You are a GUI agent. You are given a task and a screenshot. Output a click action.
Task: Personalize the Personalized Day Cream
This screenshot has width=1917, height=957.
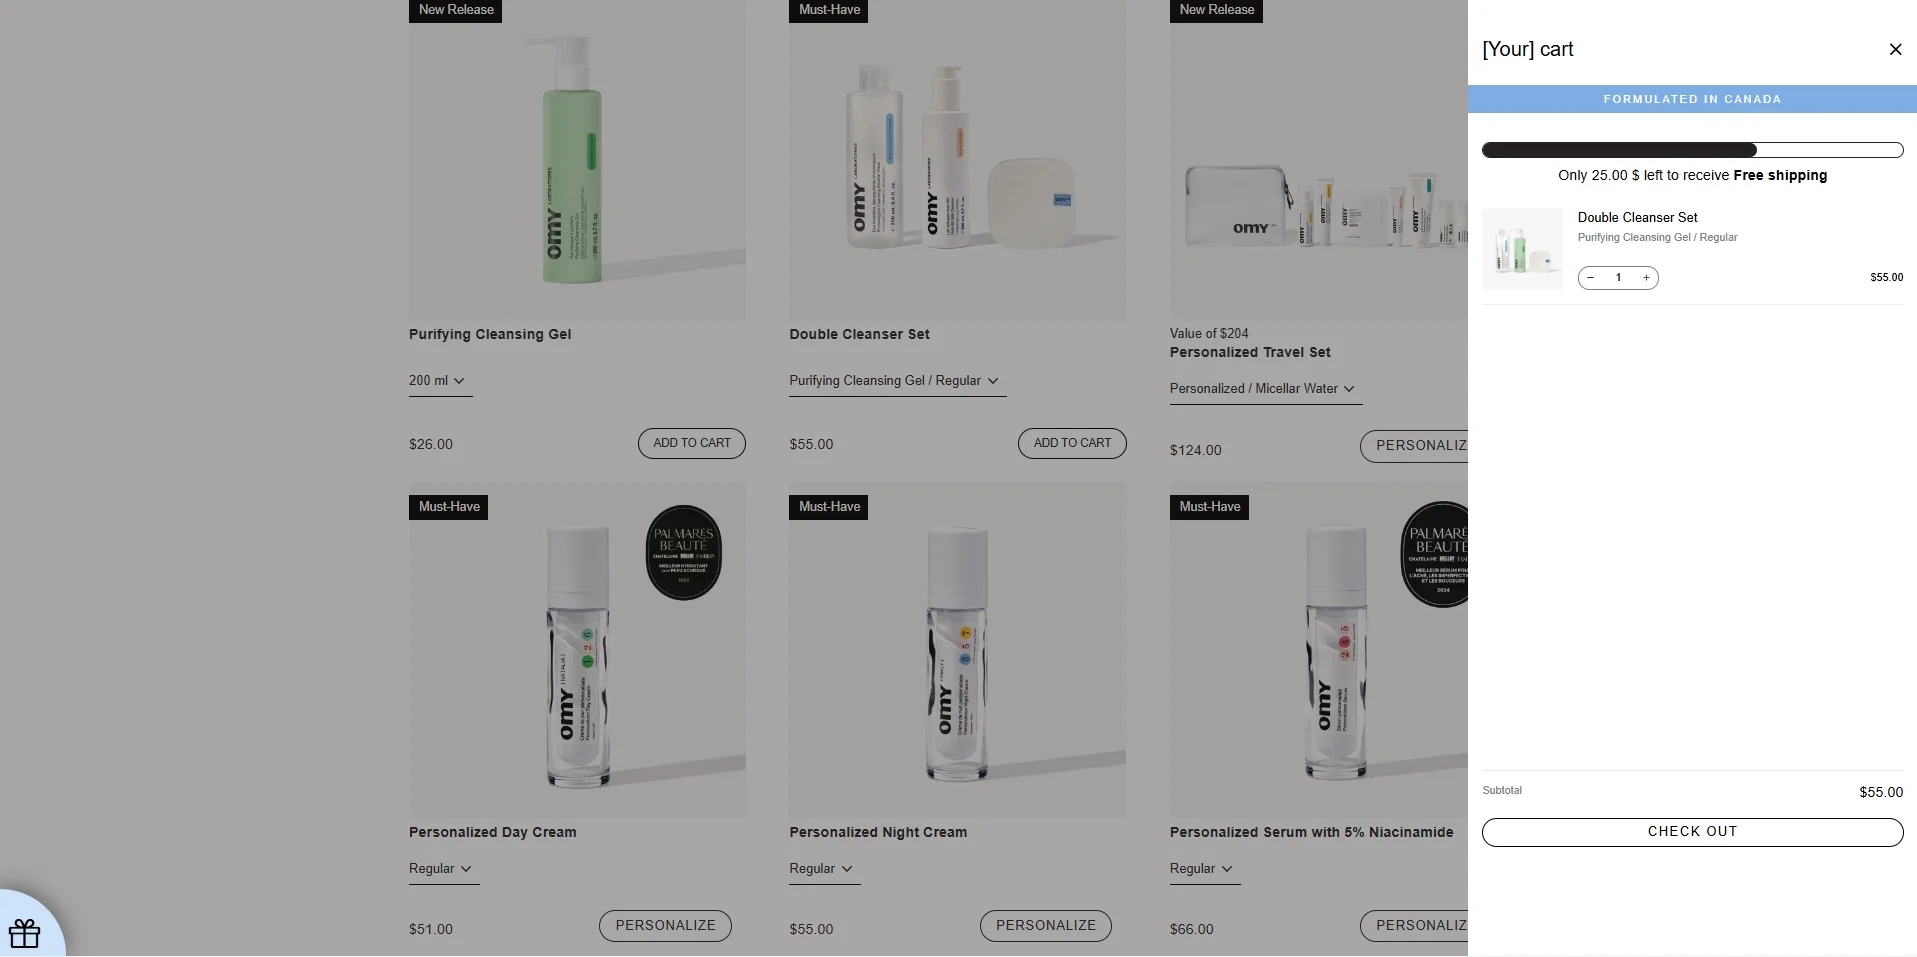pos(665,926)
